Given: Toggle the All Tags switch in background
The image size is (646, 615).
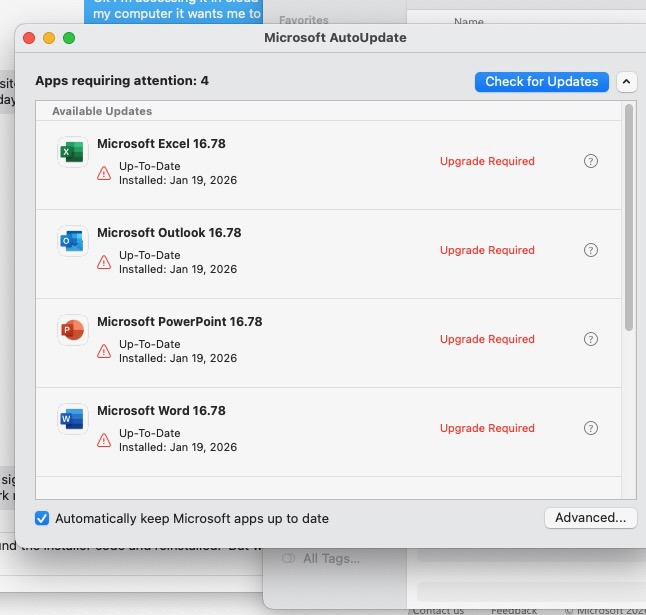Looking at the screenshot, I should click(x=288, y=559).
